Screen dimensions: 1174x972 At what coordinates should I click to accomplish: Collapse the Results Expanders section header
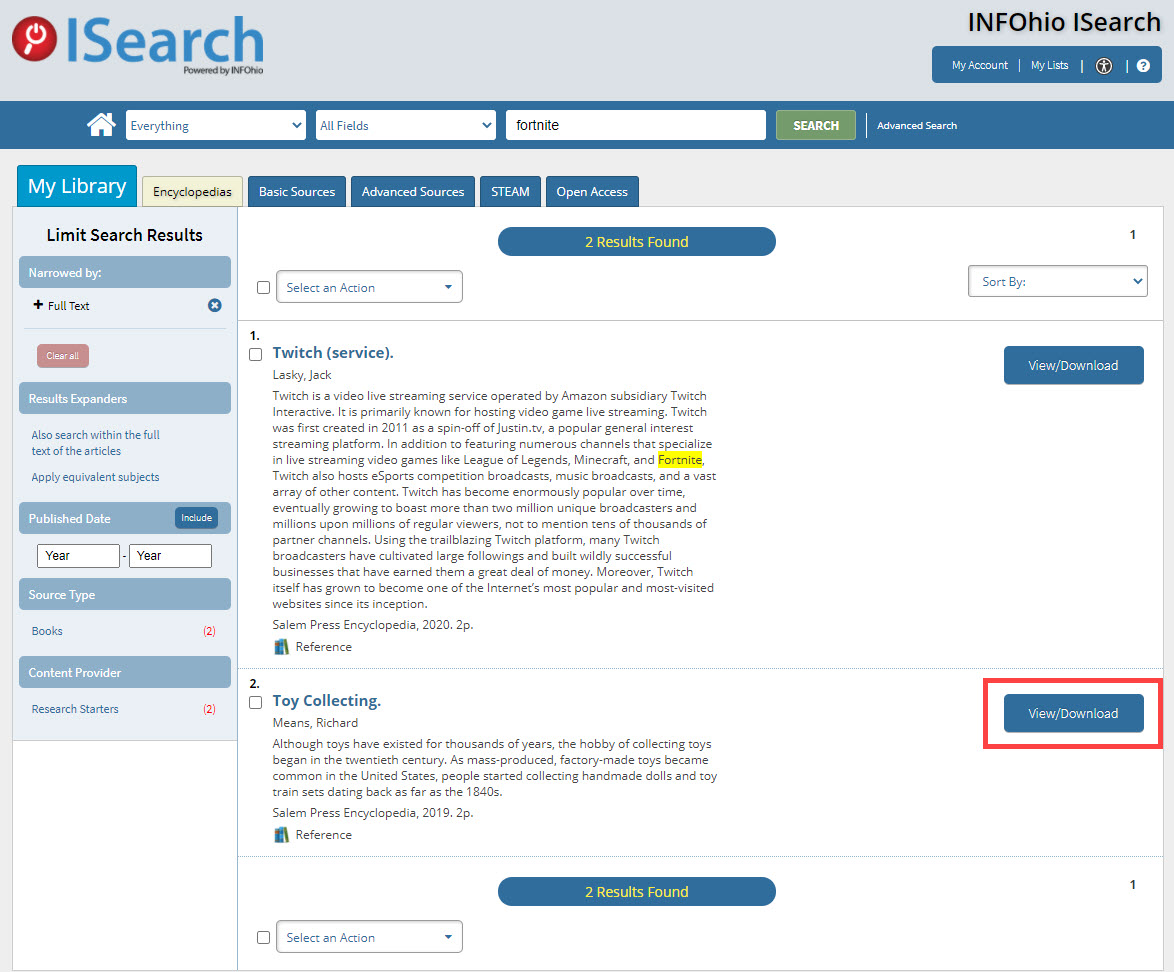pyautogui.click(x=124, y=398)
